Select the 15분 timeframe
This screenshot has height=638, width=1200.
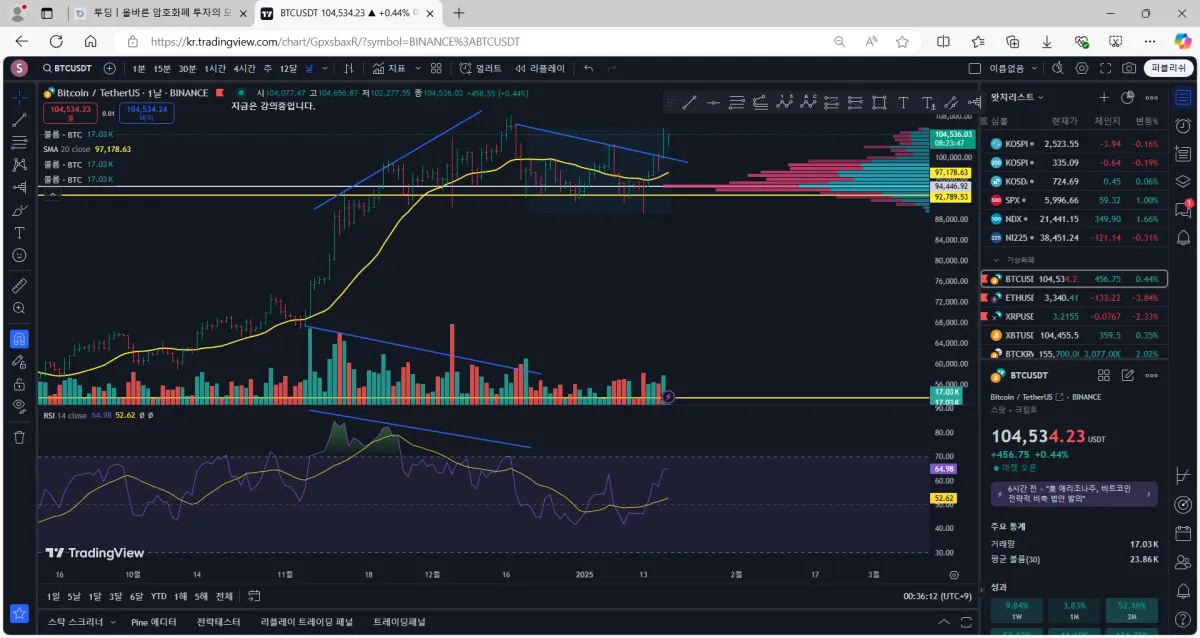pos(161,68)
